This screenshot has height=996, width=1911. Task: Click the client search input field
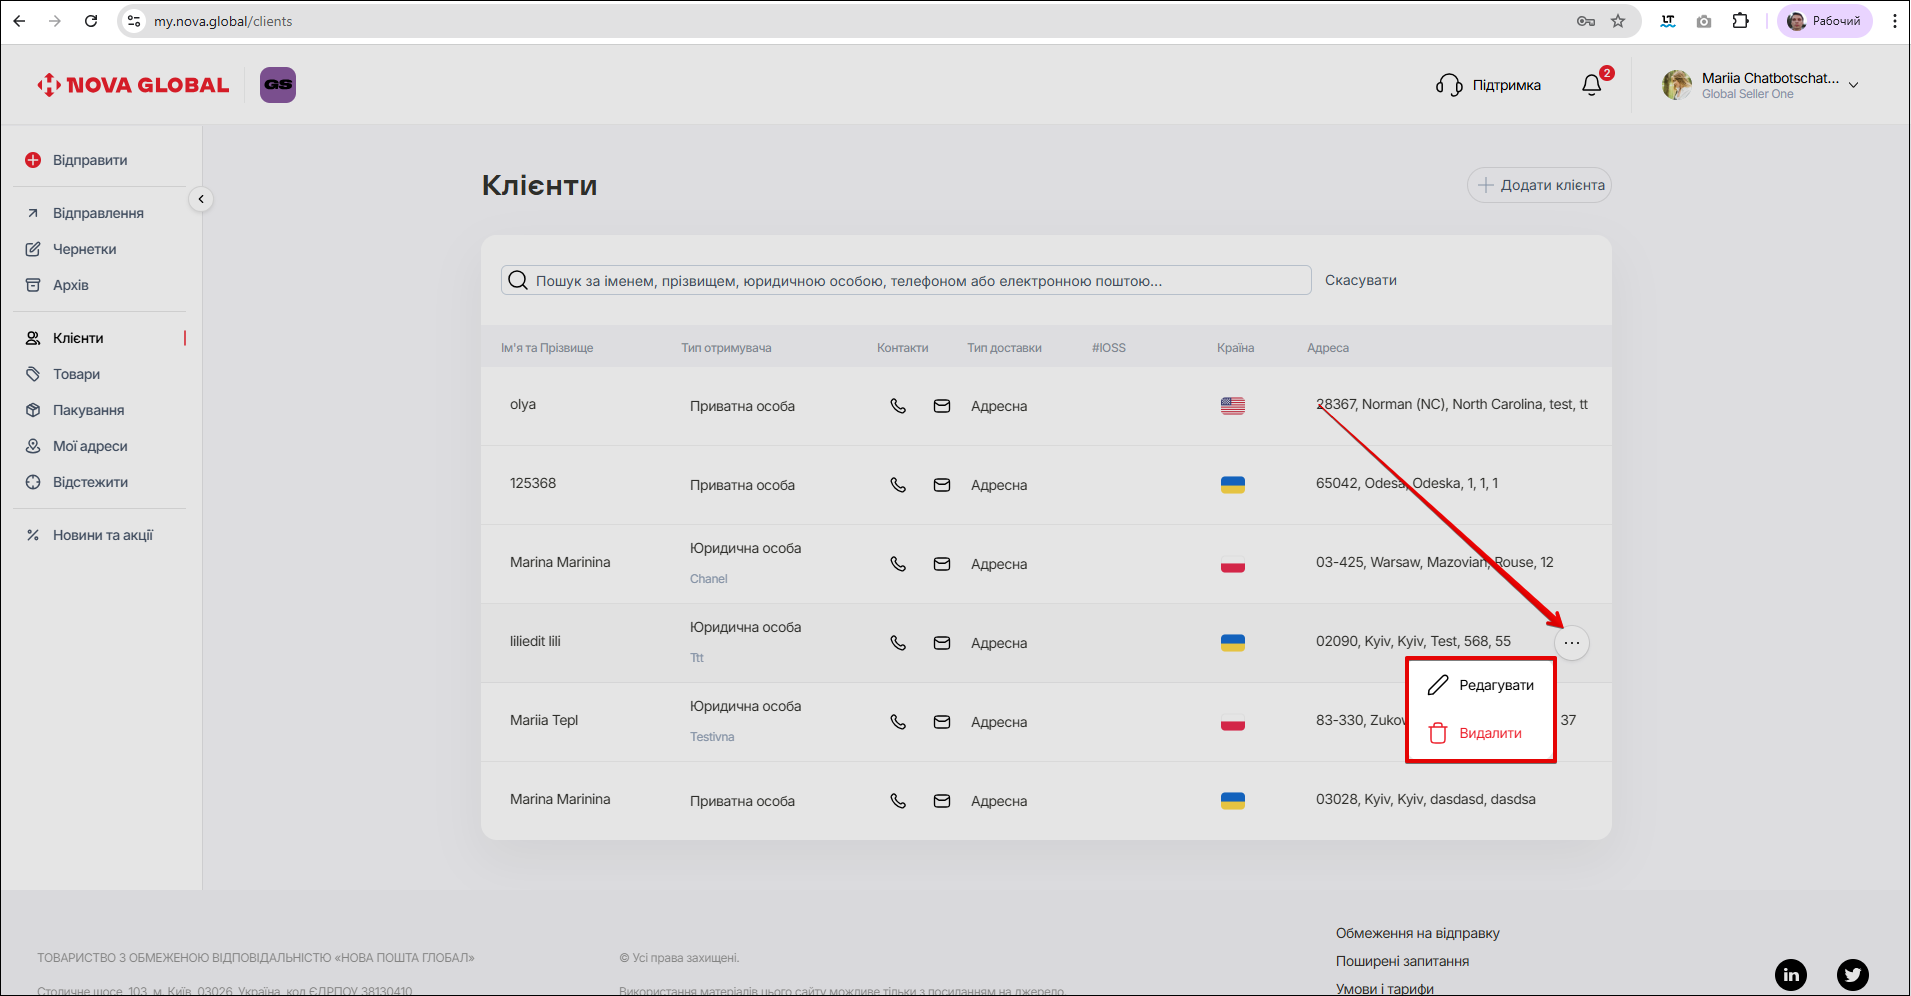click(x=906, y=280)
